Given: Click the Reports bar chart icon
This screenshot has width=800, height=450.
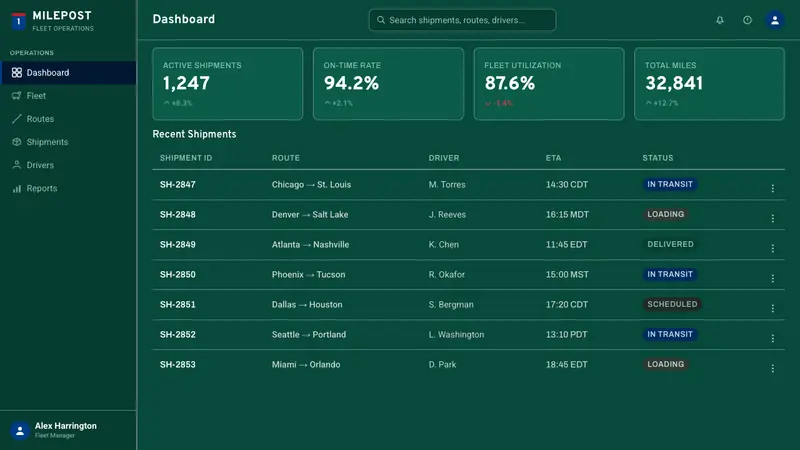Looking at the screenshot, I should (x=17, y=188).
